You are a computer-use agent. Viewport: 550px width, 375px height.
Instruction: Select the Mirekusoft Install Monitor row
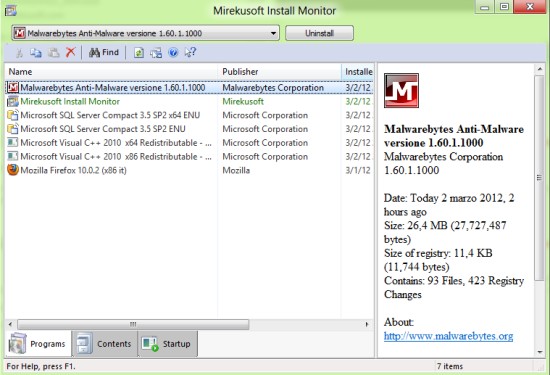point(189,101)
